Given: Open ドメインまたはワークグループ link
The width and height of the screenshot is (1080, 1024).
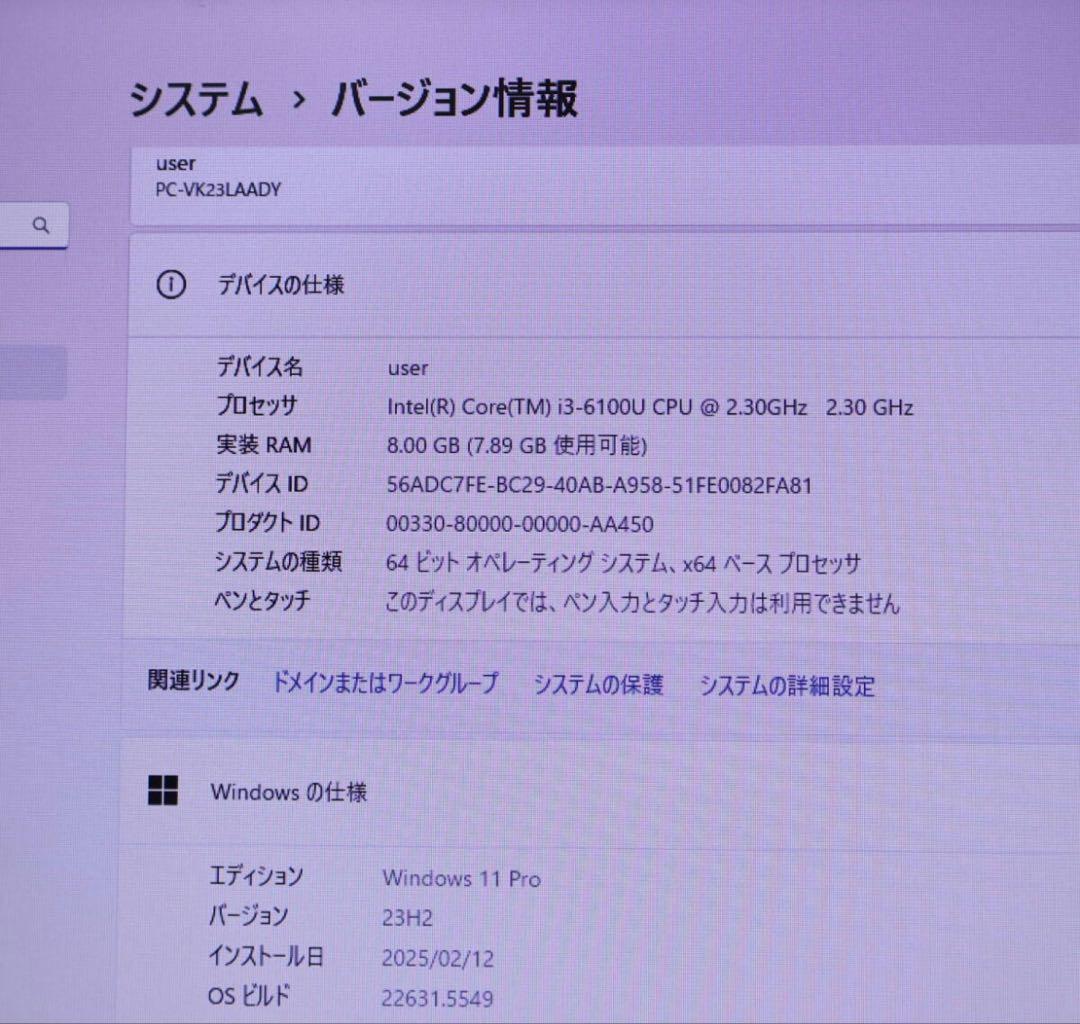Looking at the screenshot, I should 385,682.
